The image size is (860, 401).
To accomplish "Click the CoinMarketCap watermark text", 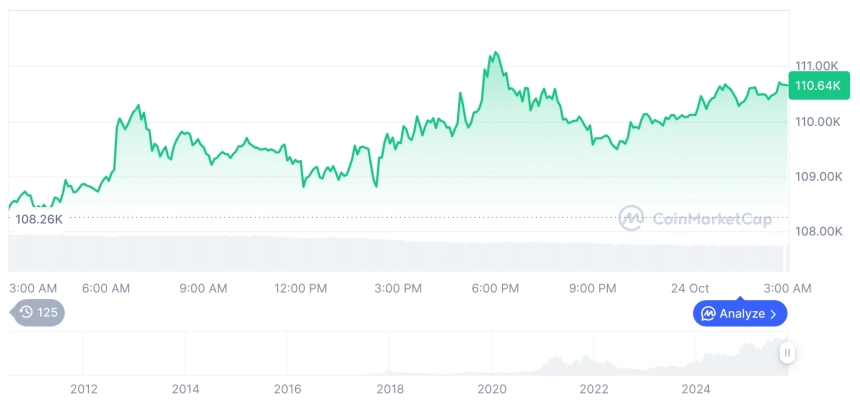I will pos(710,219).
